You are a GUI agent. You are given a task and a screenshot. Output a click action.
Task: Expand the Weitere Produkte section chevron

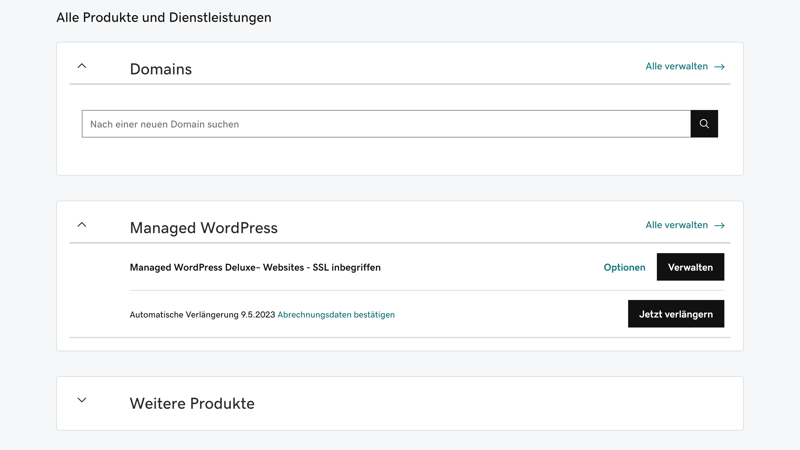tap(82, 400)
